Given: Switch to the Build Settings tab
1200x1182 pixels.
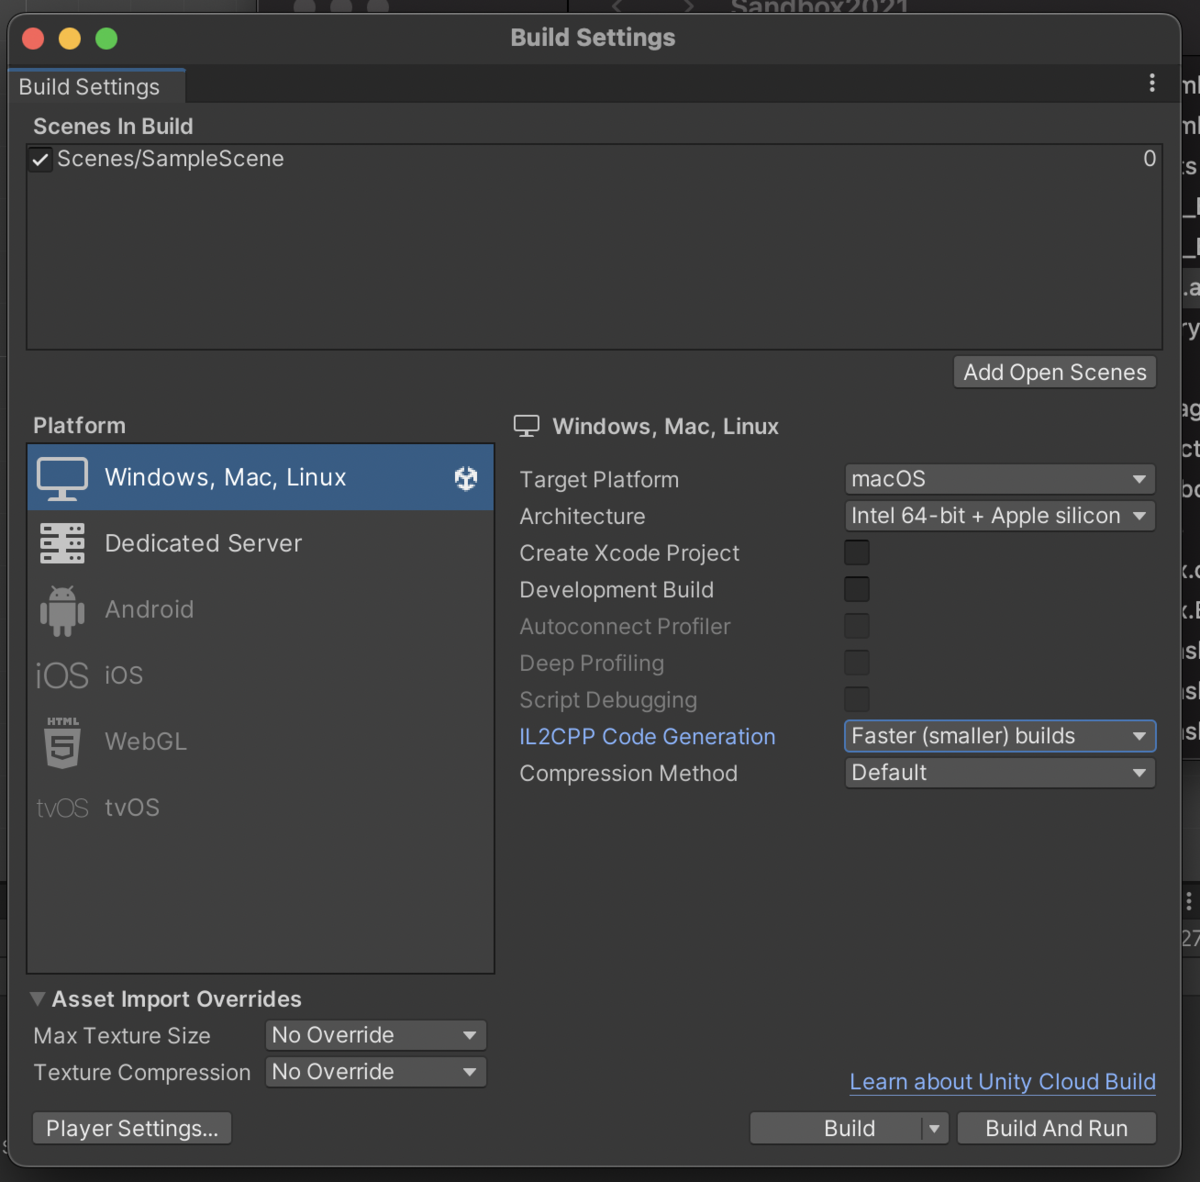Looking at the screenshot, I should tap(88, 86).
